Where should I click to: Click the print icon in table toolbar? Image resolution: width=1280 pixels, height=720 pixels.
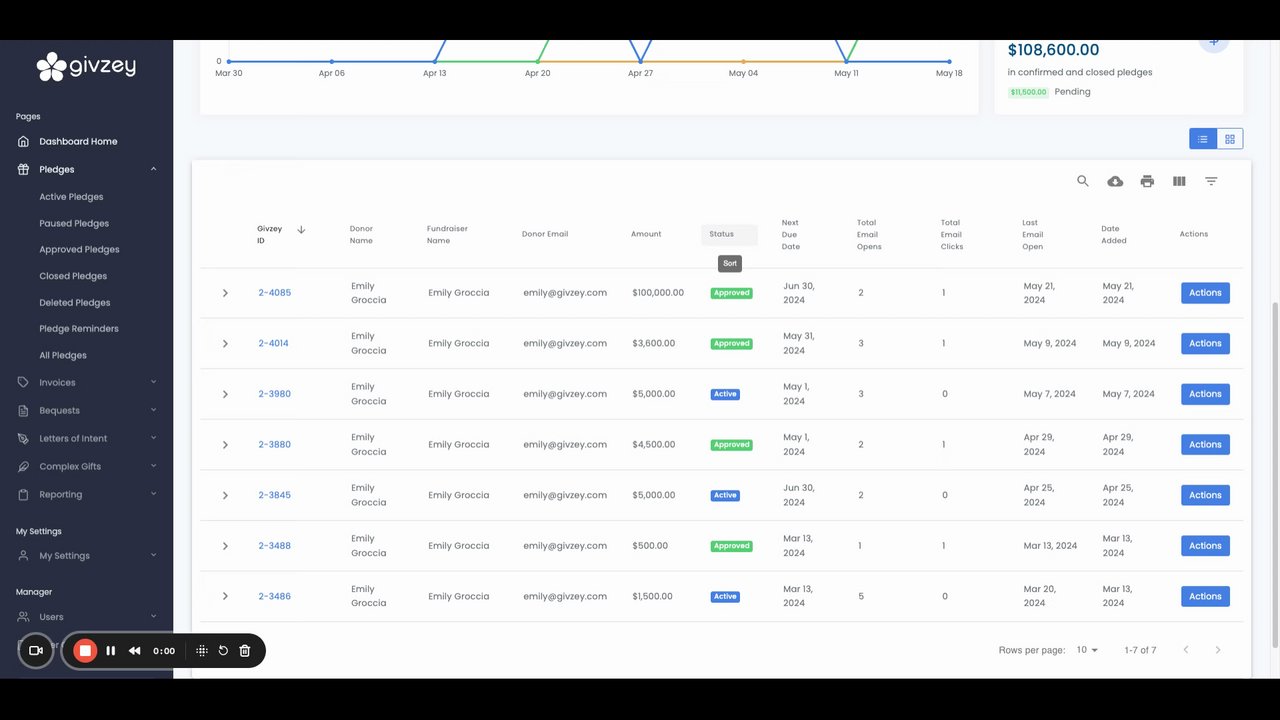[1147, 181]
